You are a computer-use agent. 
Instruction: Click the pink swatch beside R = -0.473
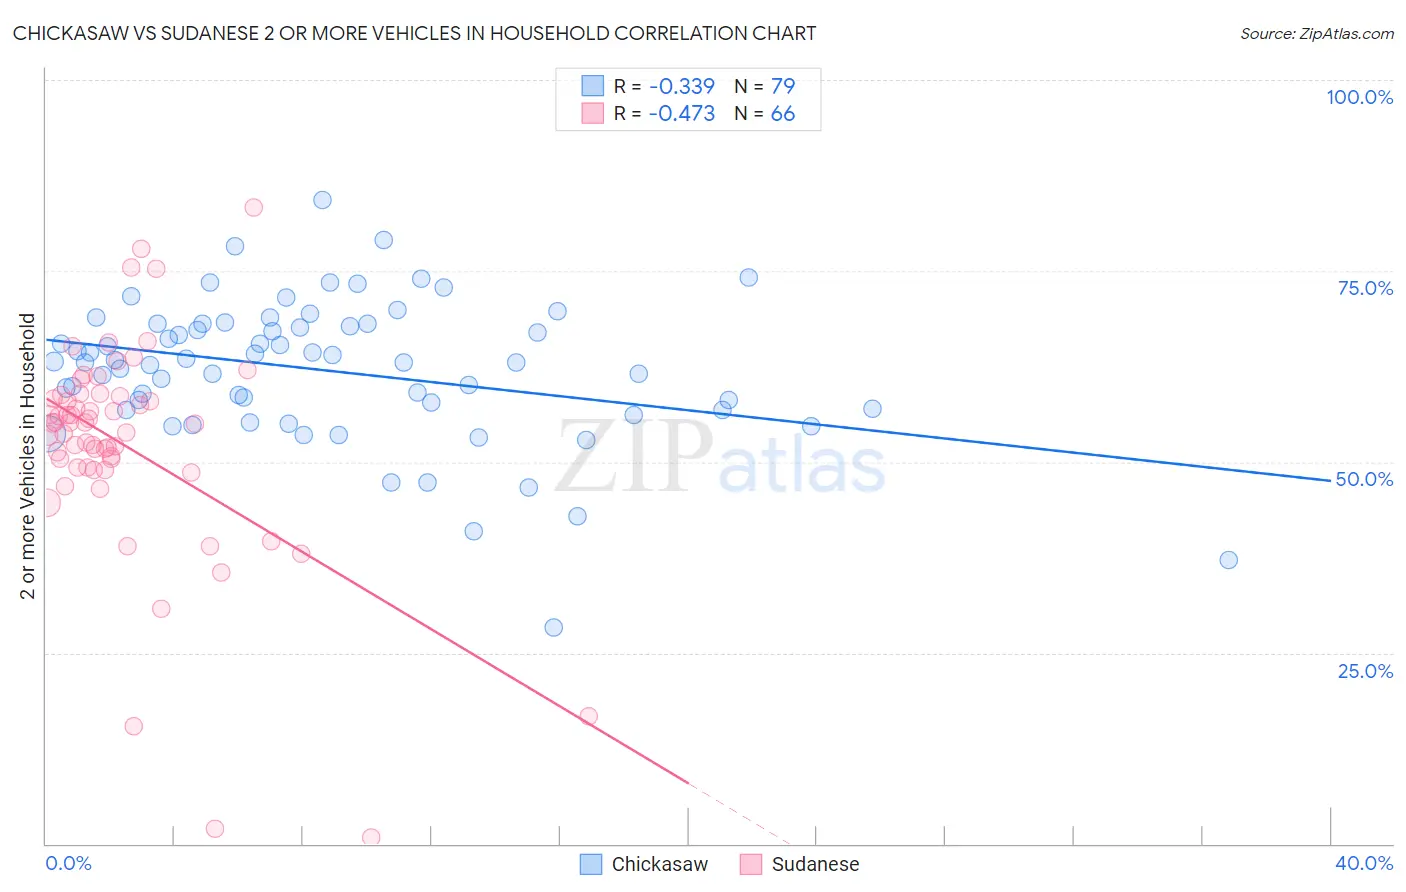593,113
